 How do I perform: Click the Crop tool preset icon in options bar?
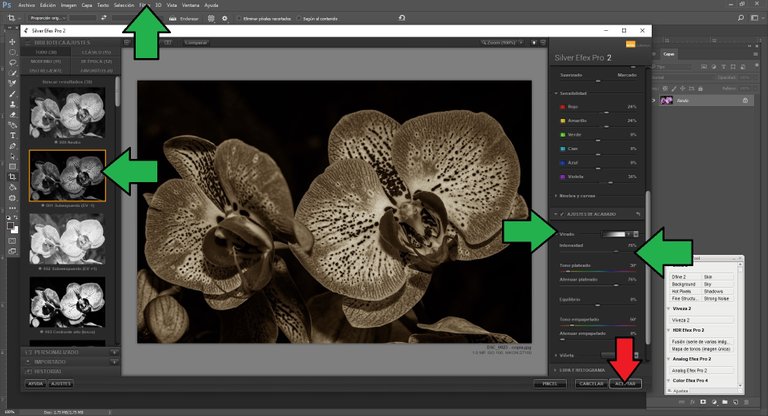[11, 18]
